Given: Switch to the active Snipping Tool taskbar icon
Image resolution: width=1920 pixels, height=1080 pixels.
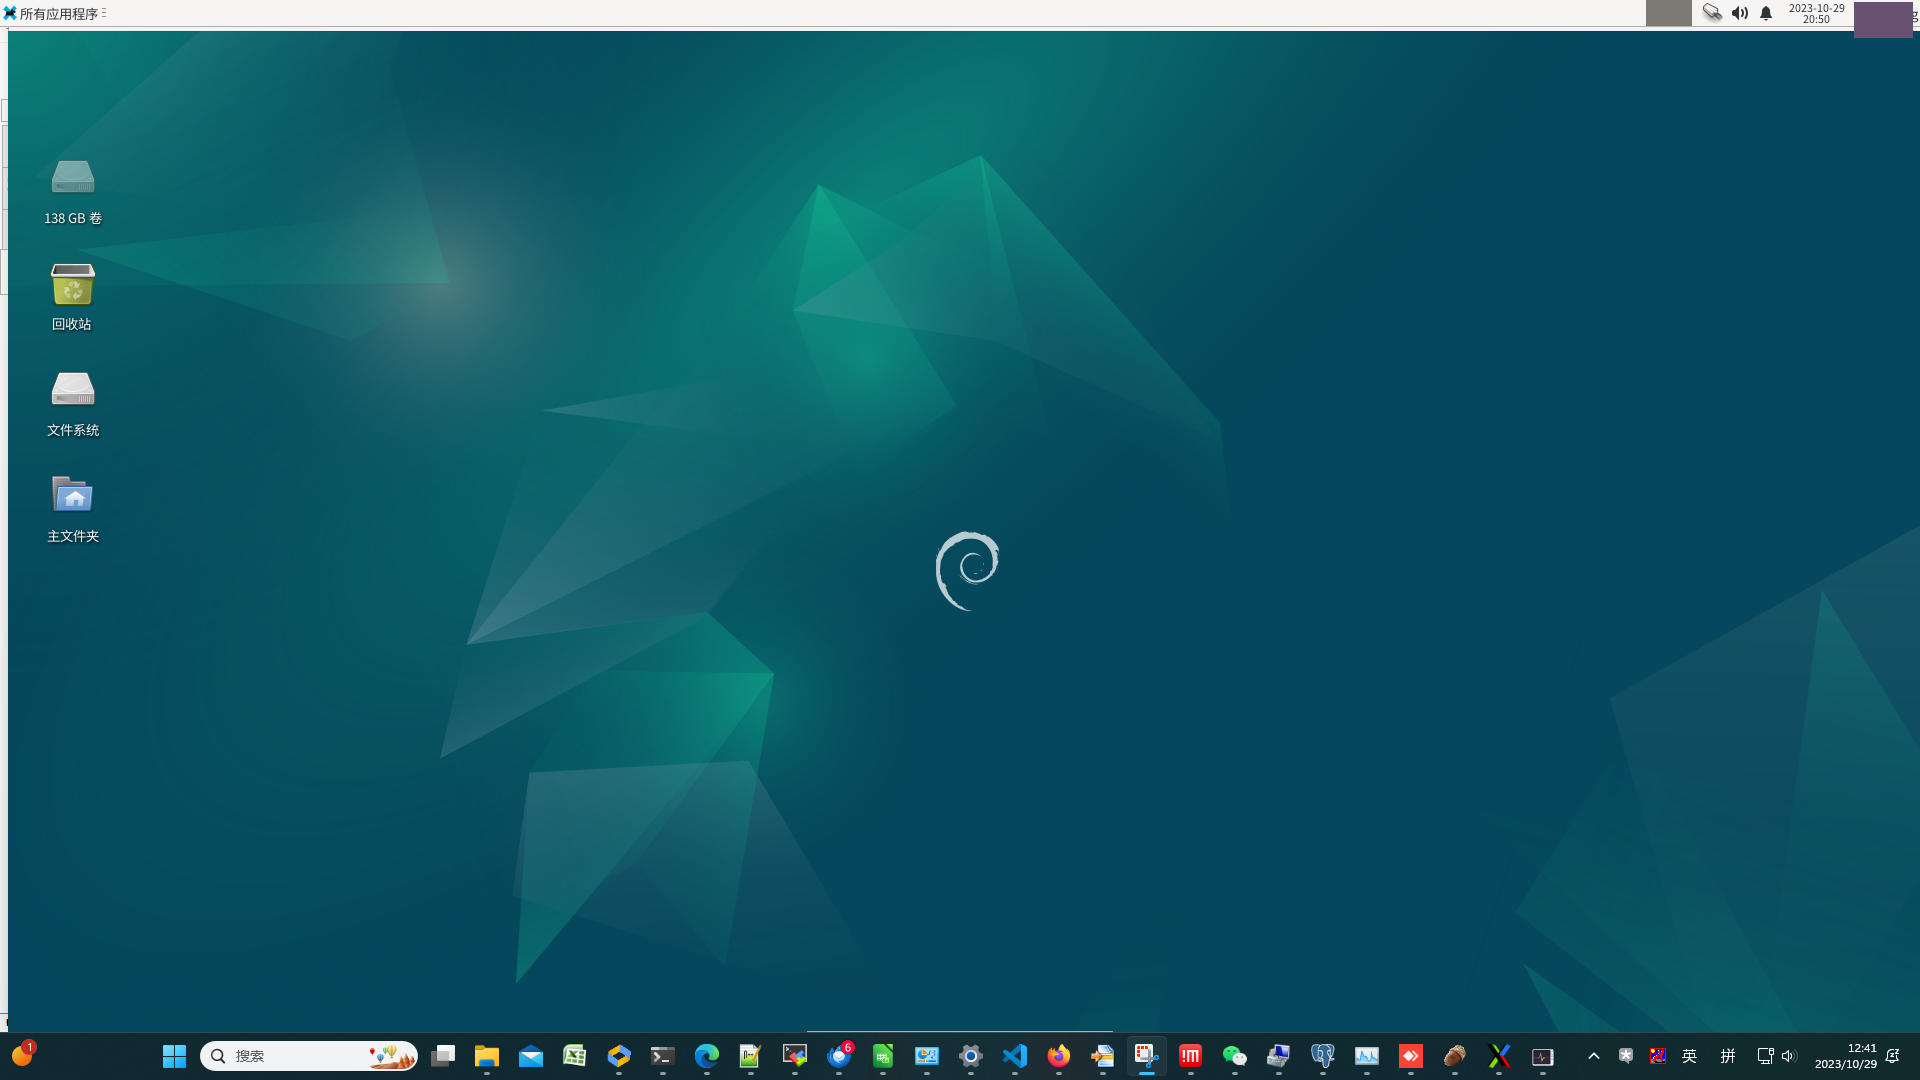Looking at the screenshot, I should pyautogui.click(x=1147, y=1056).
